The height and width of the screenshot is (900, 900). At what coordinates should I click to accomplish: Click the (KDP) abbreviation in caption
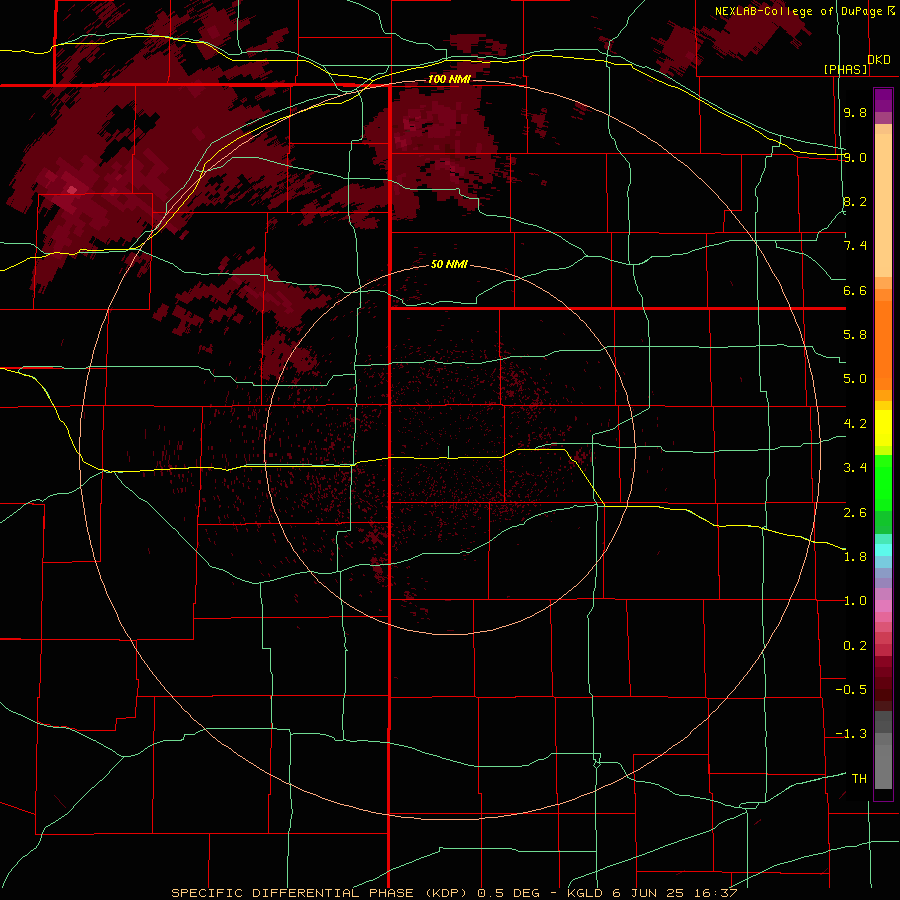tap(447, 893)
